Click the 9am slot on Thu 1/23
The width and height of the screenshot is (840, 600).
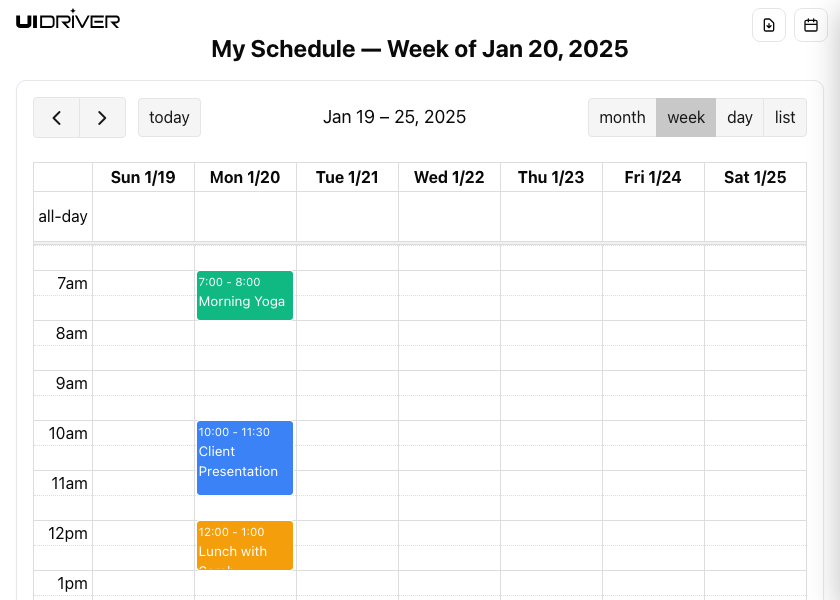point(551,383)
